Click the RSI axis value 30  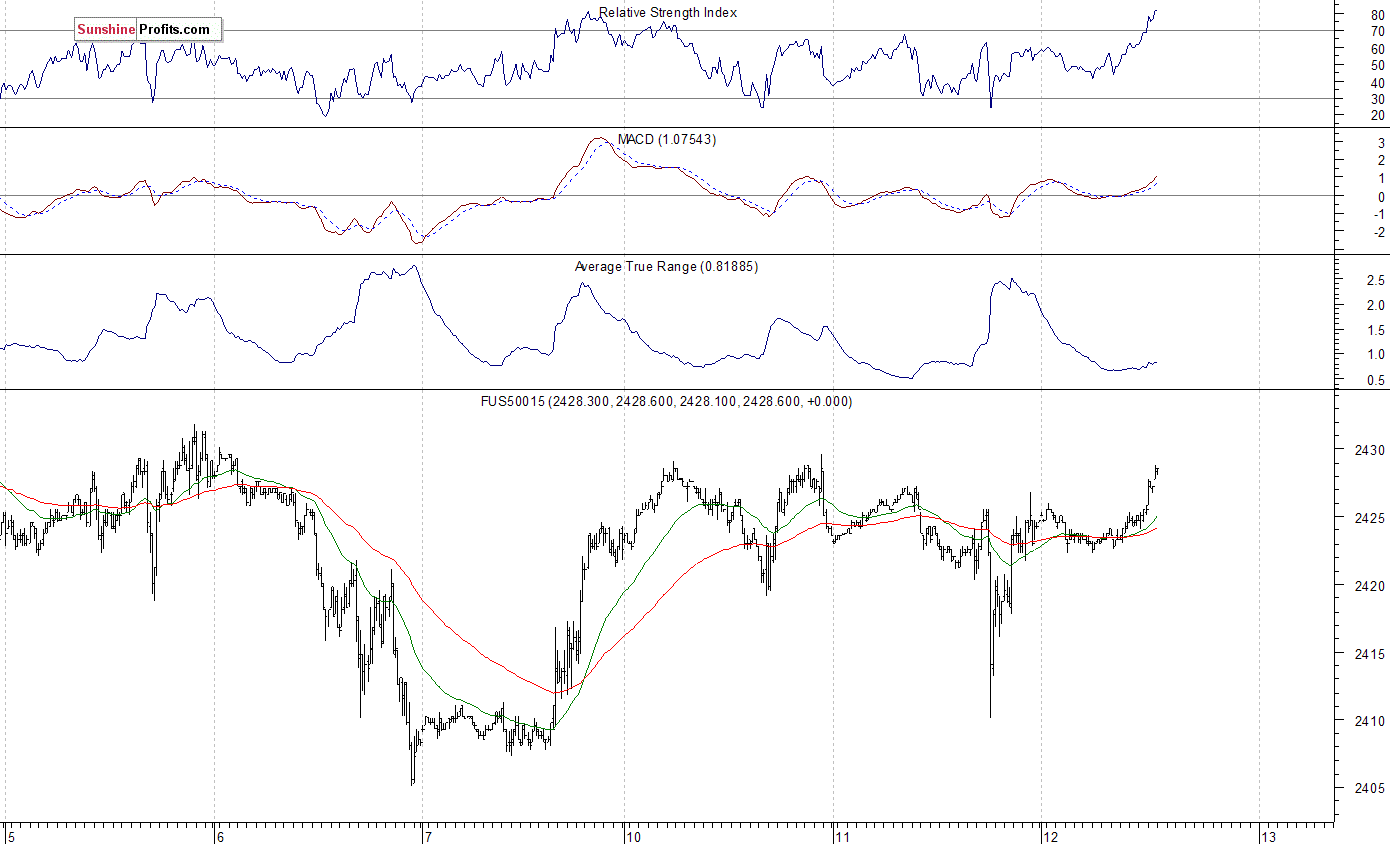pyautogui.click(x=1378, y=99)
